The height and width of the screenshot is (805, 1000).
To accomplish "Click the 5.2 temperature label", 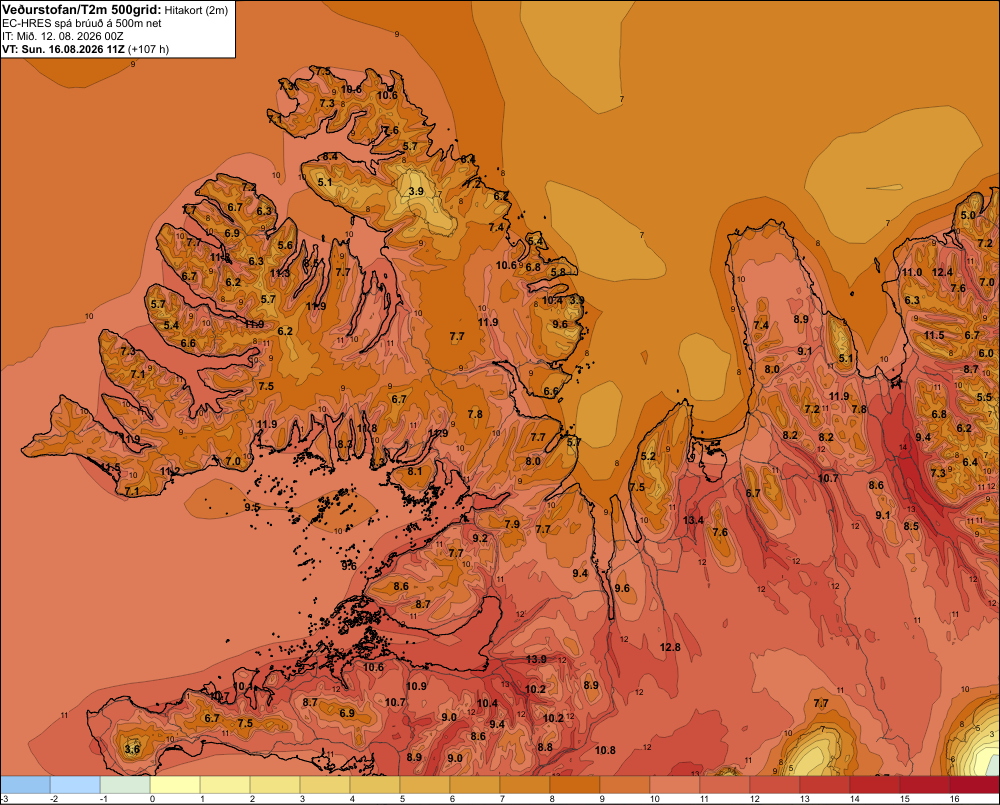I will pos(648,456).
